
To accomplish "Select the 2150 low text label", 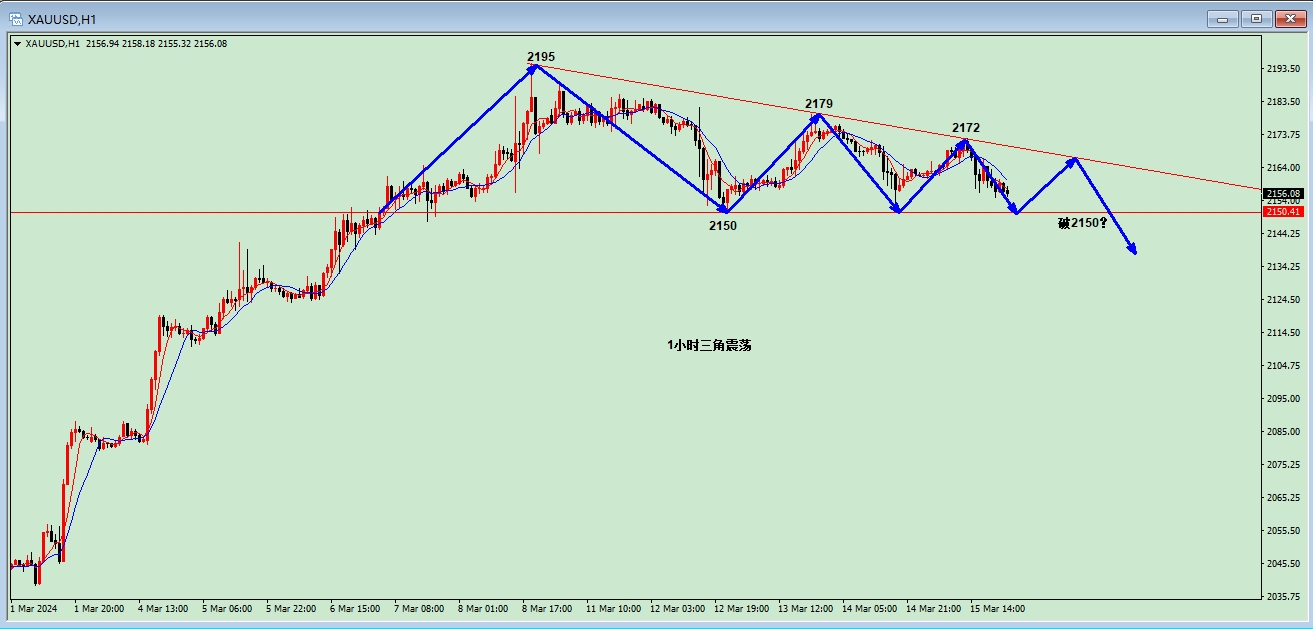I will click(723, 226).
